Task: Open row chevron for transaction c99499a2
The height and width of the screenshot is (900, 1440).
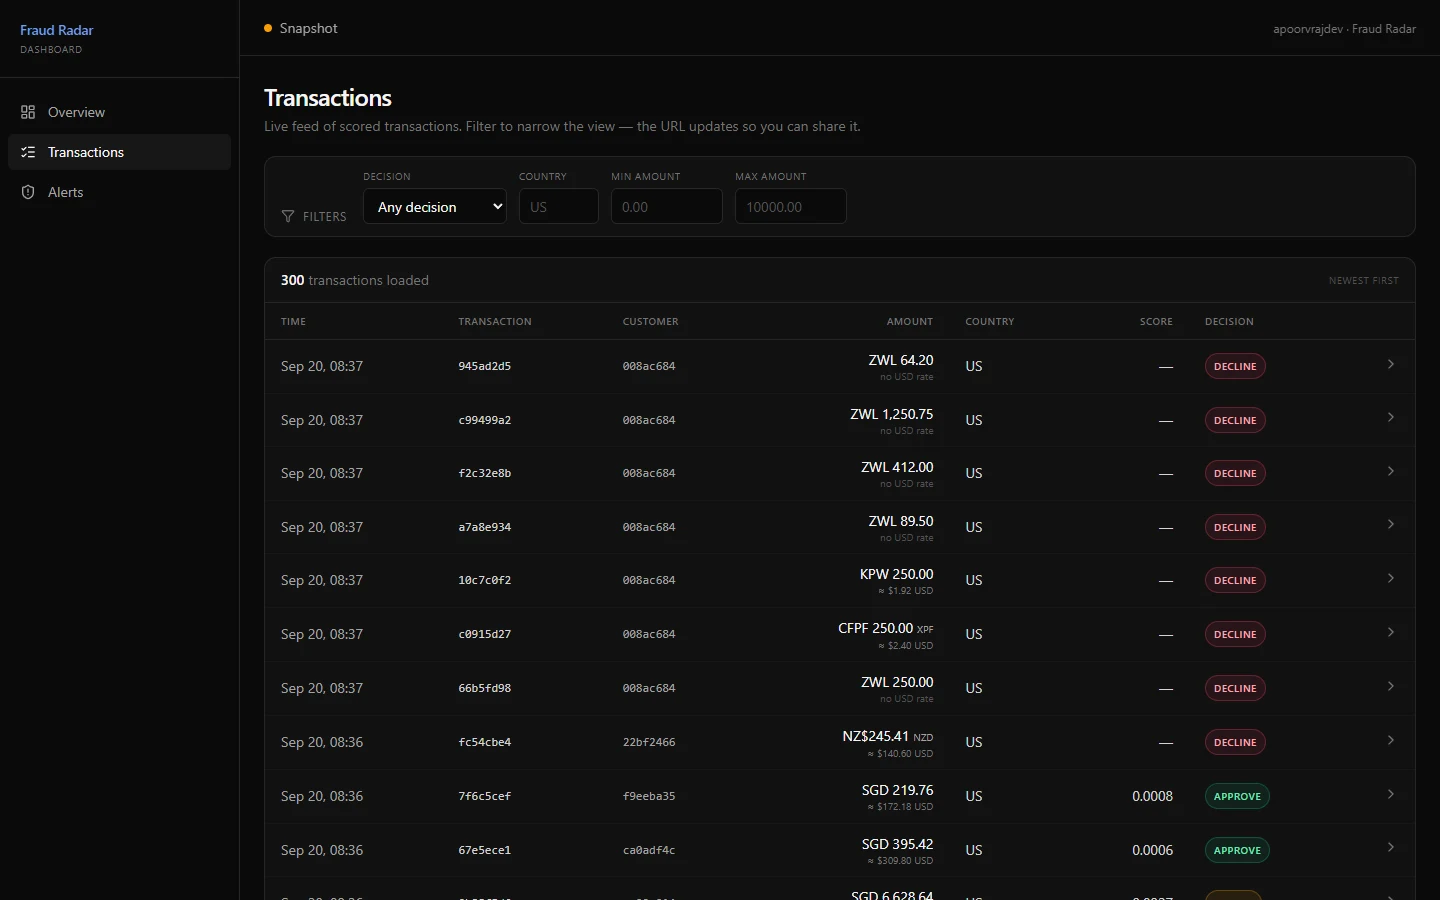Action: coord(1391,418)
